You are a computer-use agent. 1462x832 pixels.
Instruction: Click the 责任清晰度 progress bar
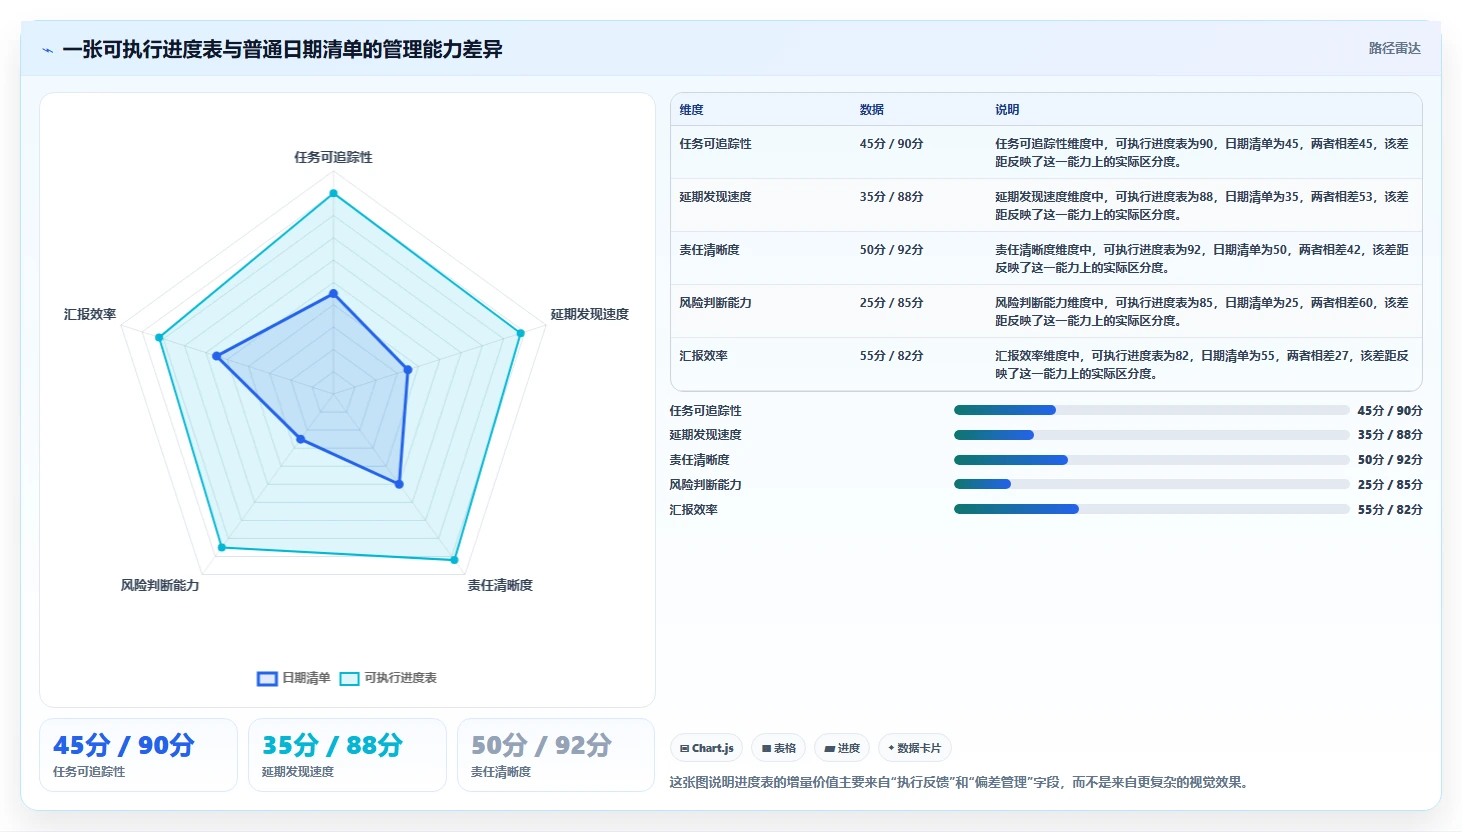coord(1151,460)
